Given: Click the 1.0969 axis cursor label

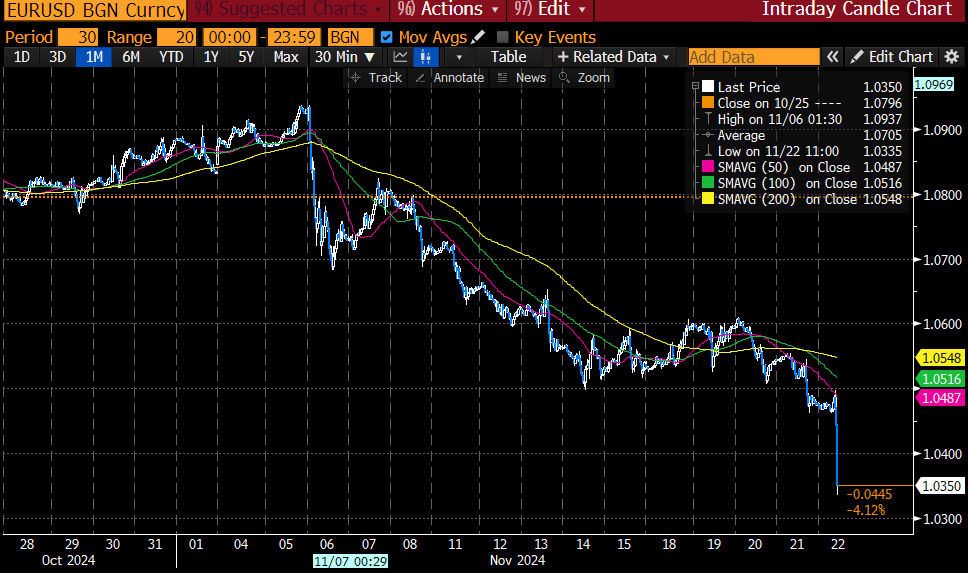Looking at the screenshot, I should click(x=934, y=85).
